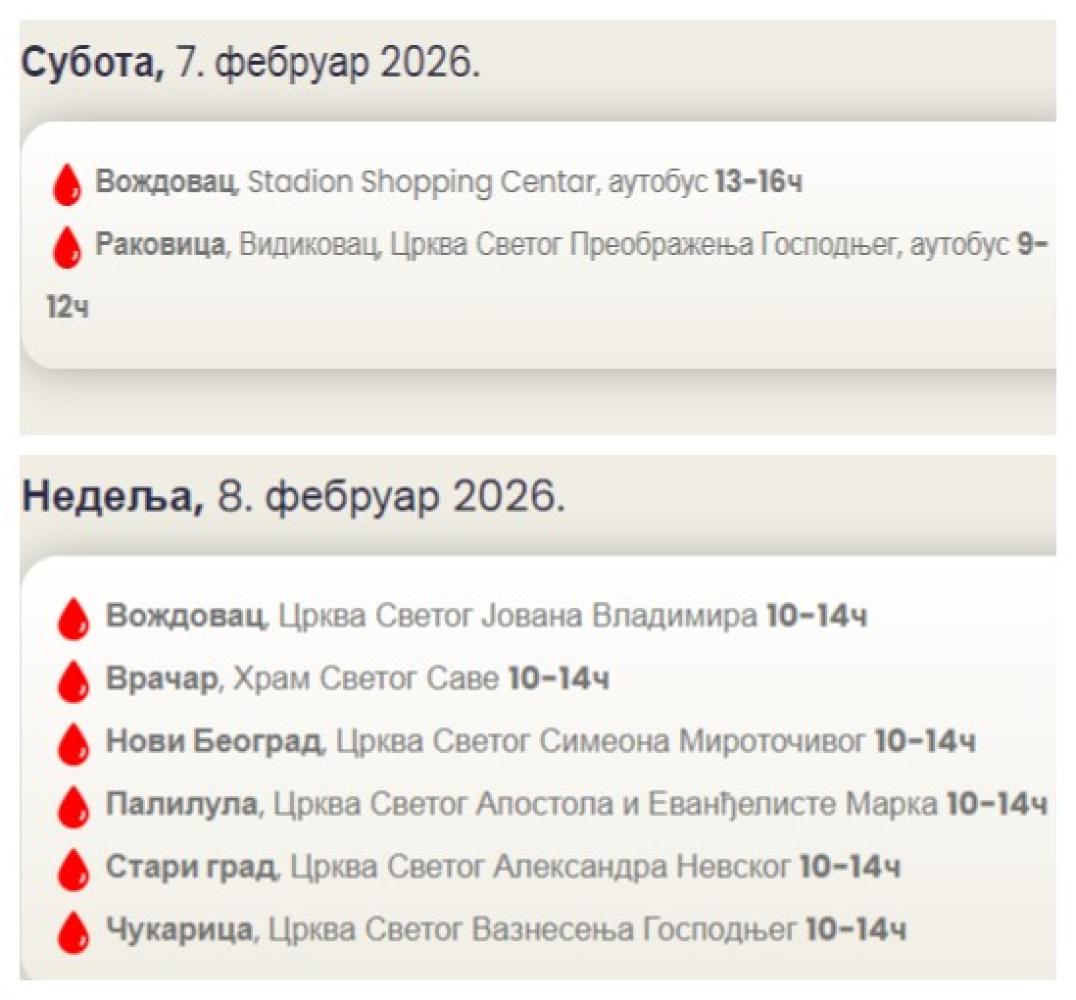
Task: Open Црква Светог Александра Невског entry
Action: point(540,867)
